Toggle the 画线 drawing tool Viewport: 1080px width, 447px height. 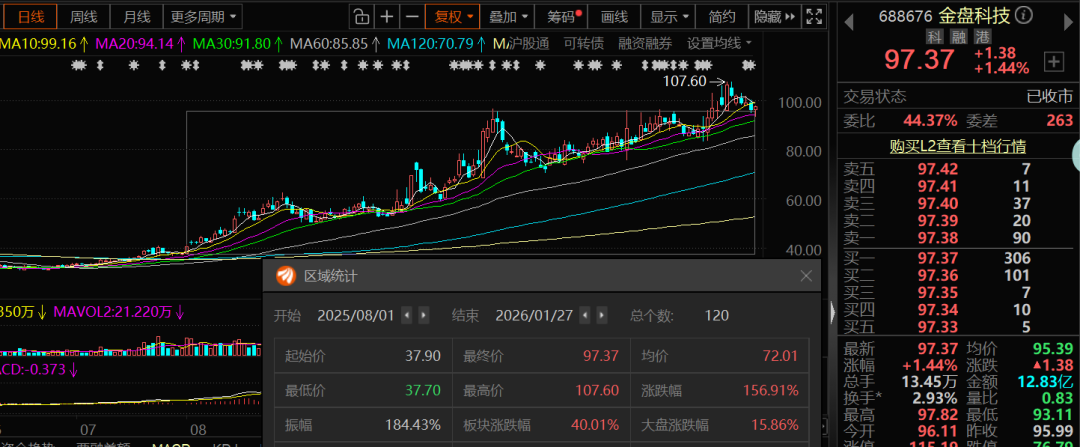click(x=614, y=16)
